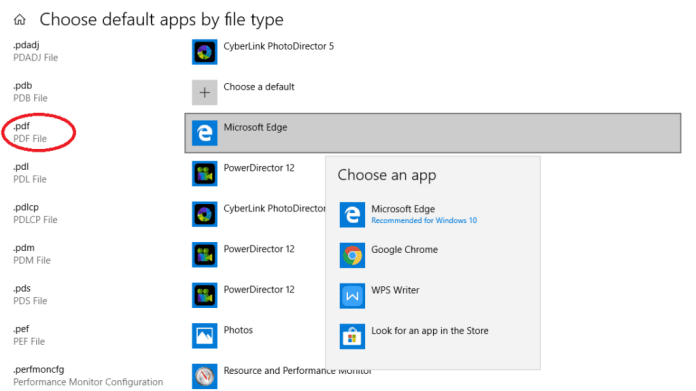Click Photos label for .pef

point(238,330)
